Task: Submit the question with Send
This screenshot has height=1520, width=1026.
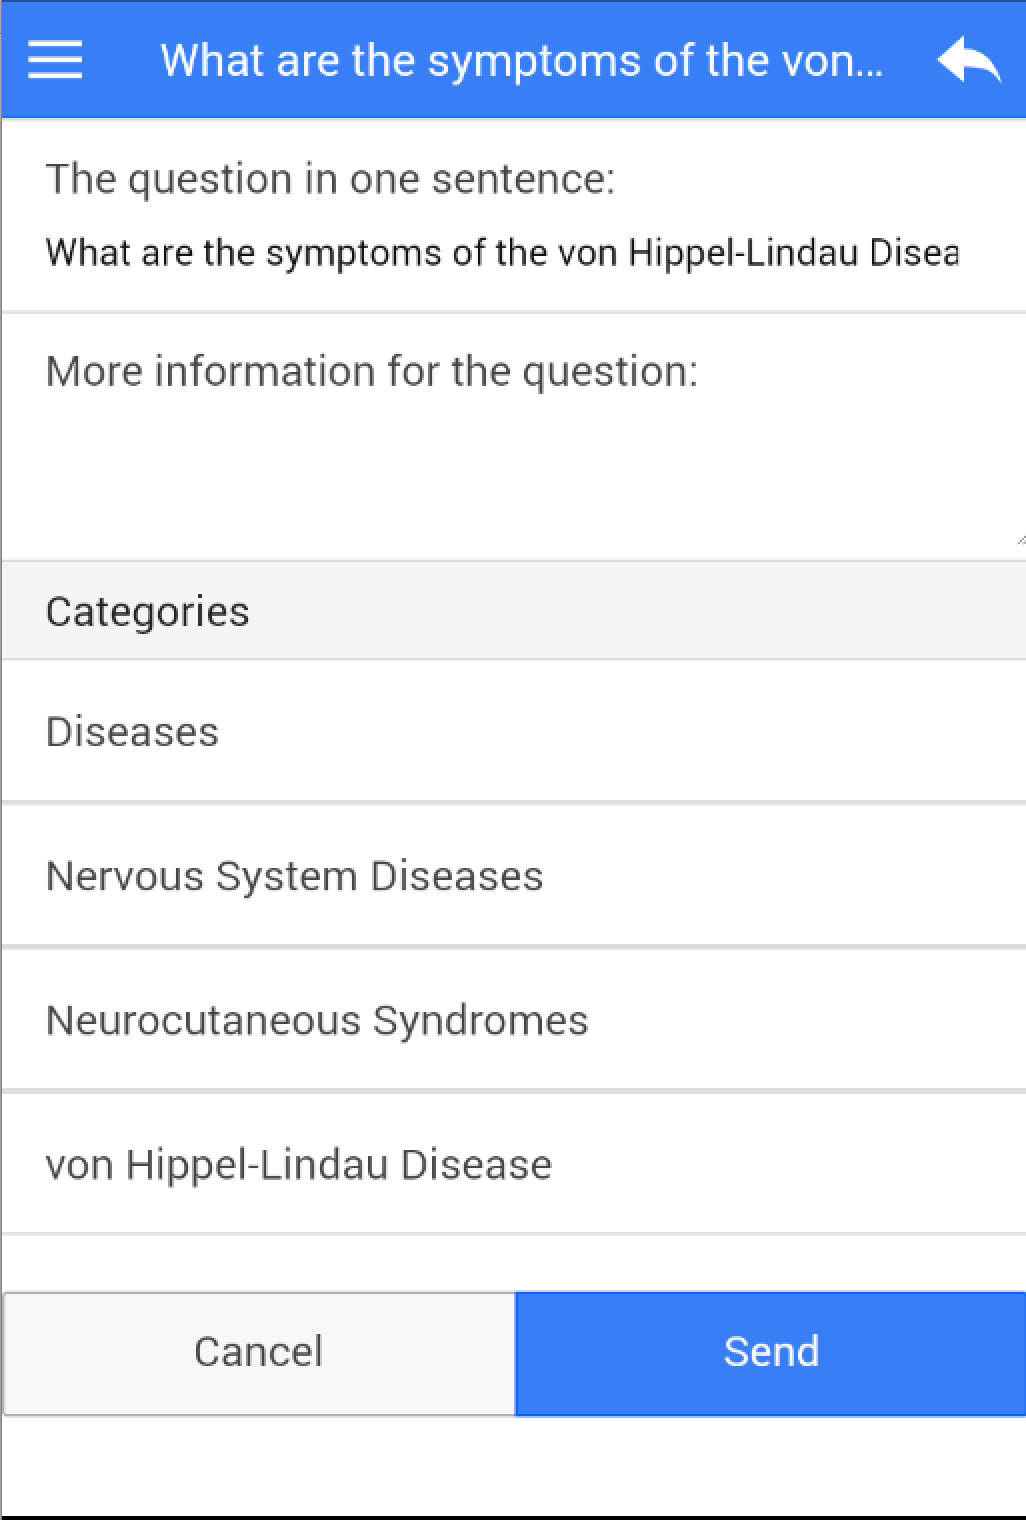Action: click(x=770, y=1352)
